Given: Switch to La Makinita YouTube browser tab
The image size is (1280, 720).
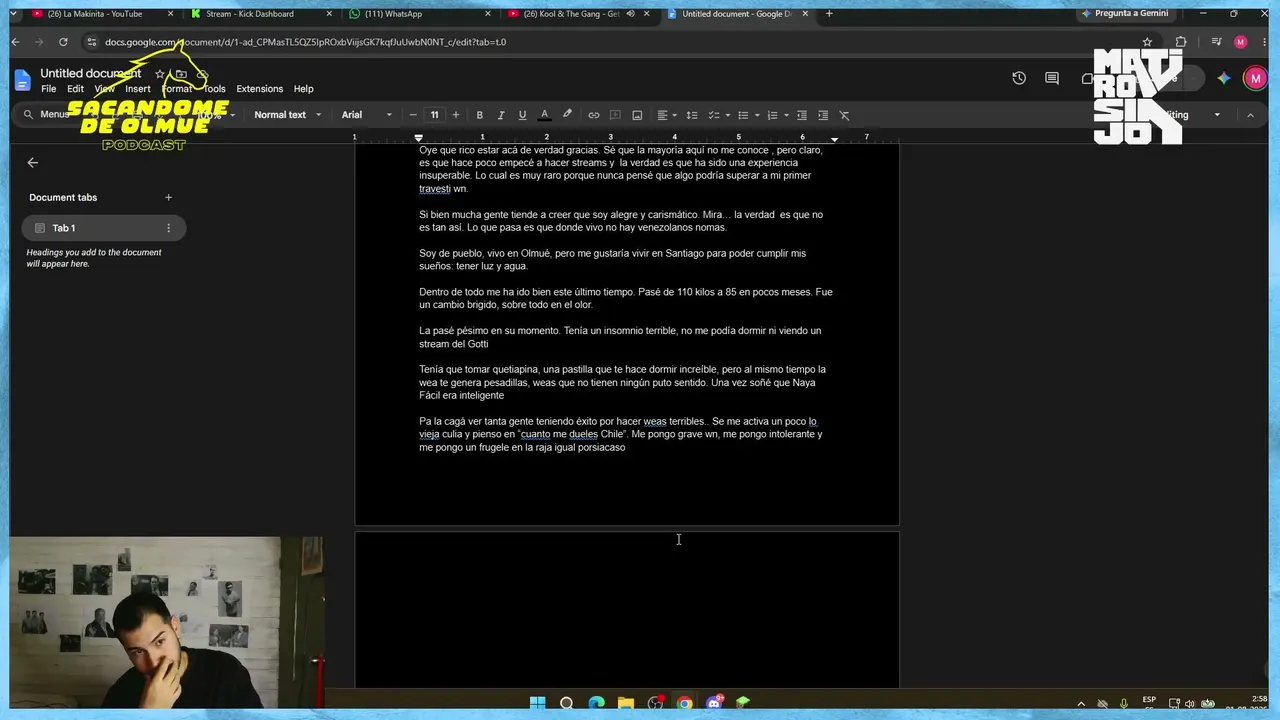Looking at the screenshot, I should (100, 14).
